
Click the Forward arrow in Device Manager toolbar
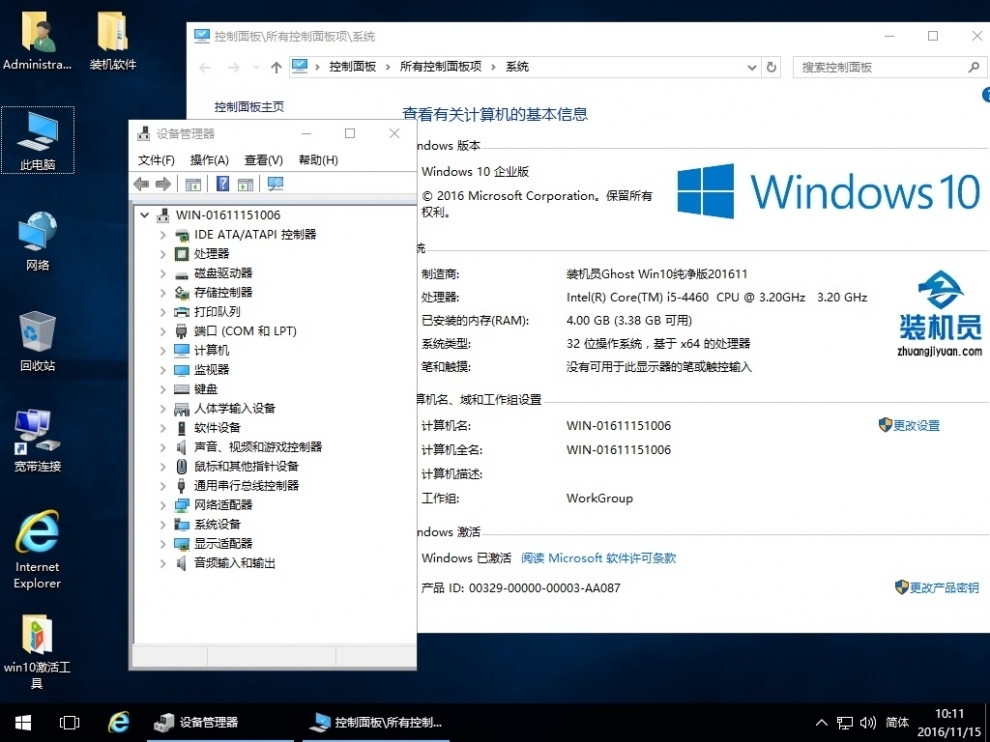point(164,184)
